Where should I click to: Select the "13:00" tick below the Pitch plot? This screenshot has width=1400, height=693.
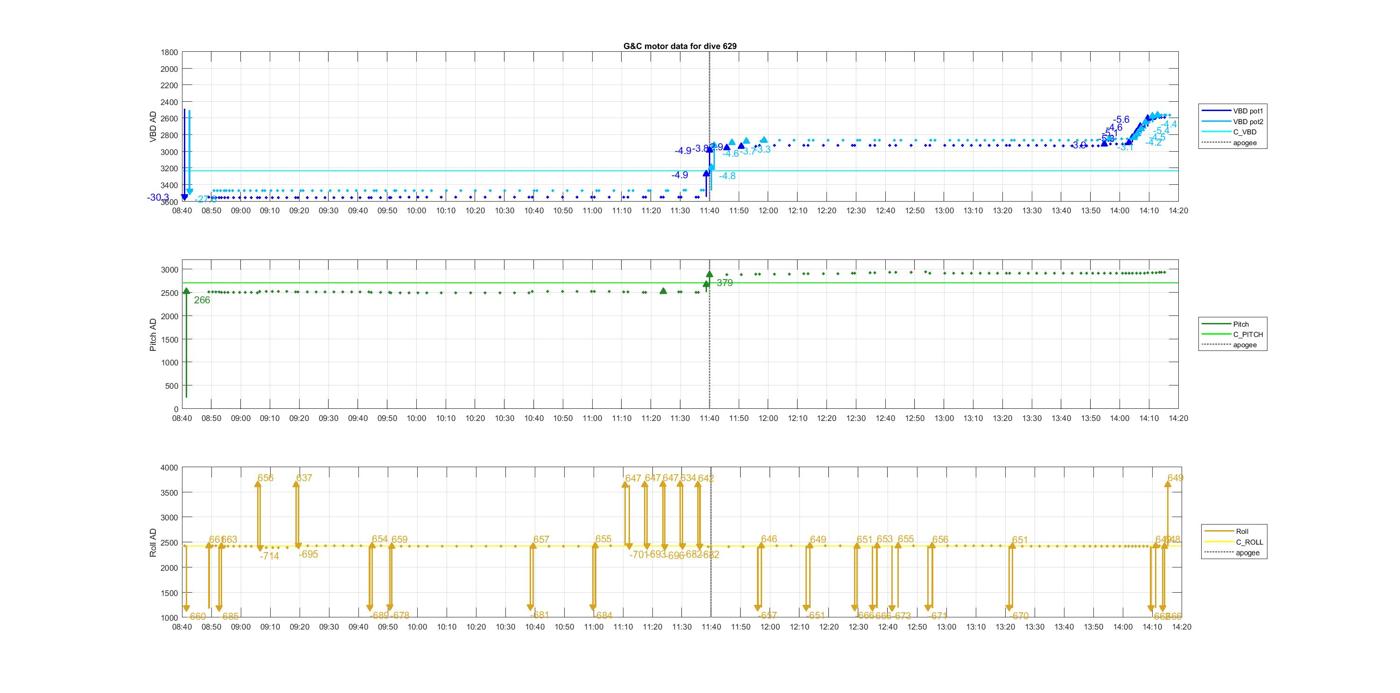coord(945,419)
